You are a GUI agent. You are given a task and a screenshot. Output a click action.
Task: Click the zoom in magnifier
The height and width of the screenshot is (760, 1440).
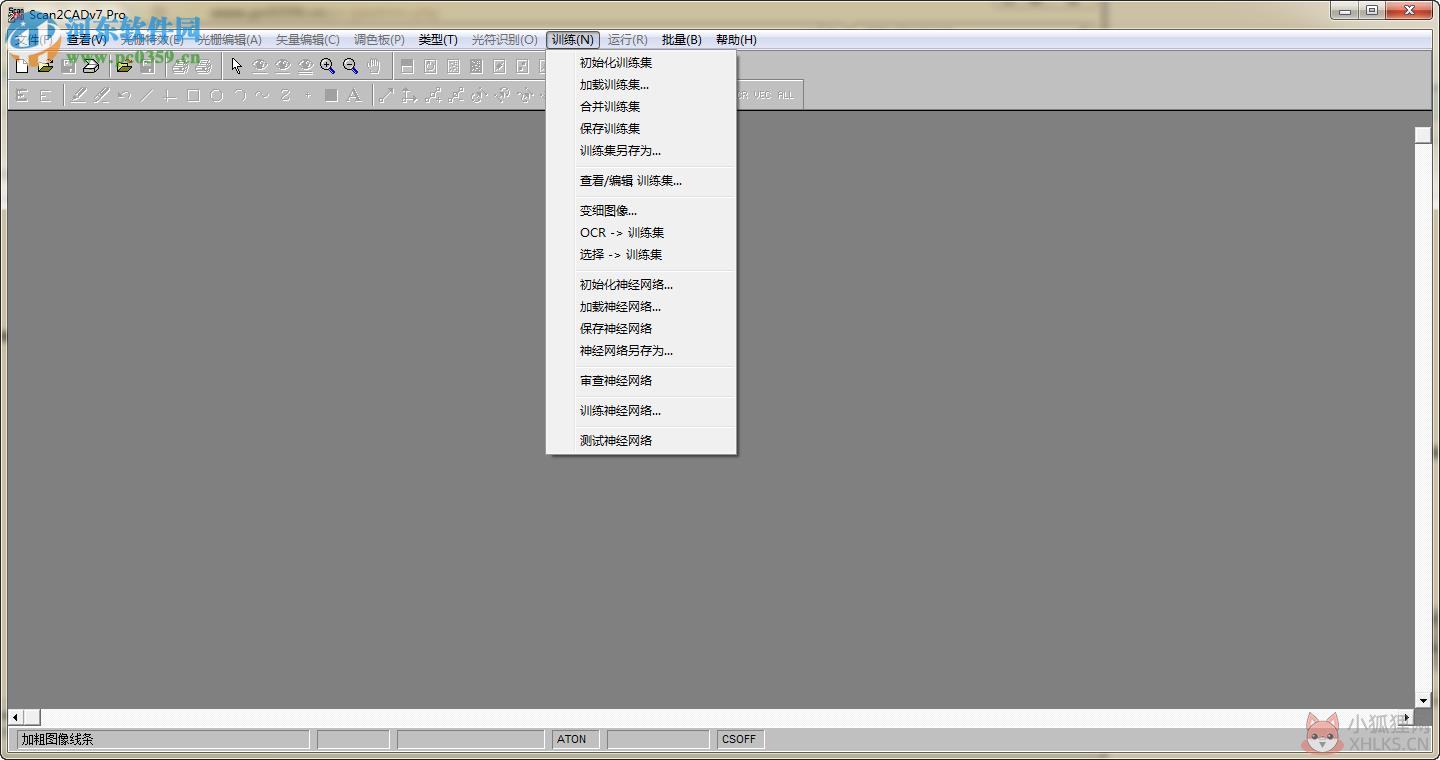pos(327,66)
